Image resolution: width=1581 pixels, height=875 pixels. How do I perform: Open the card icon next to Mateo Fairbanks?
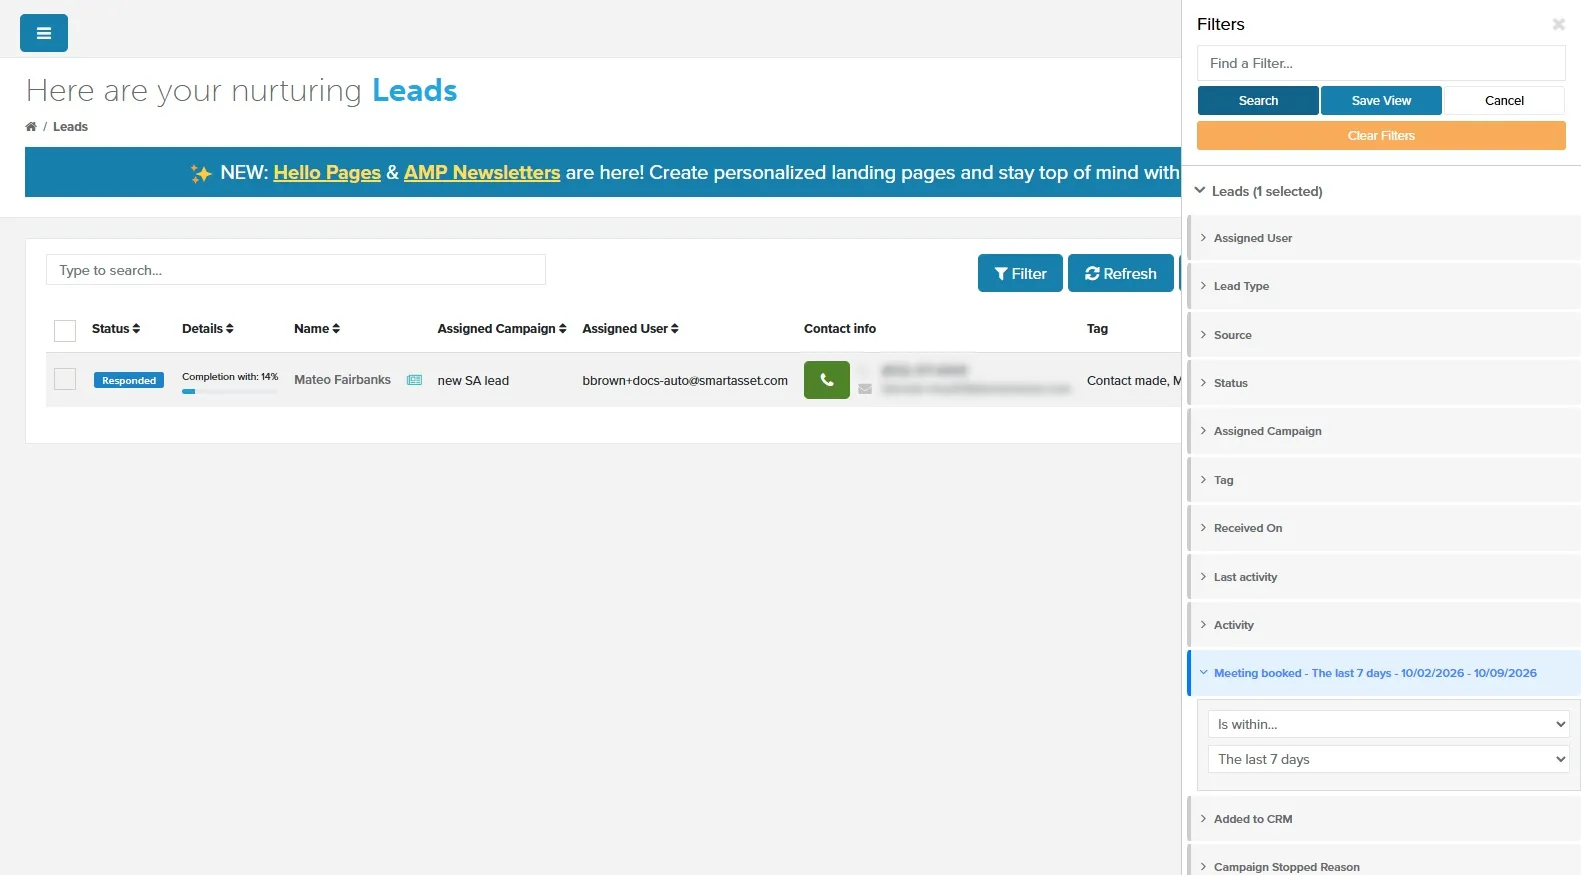click(414, 380)
